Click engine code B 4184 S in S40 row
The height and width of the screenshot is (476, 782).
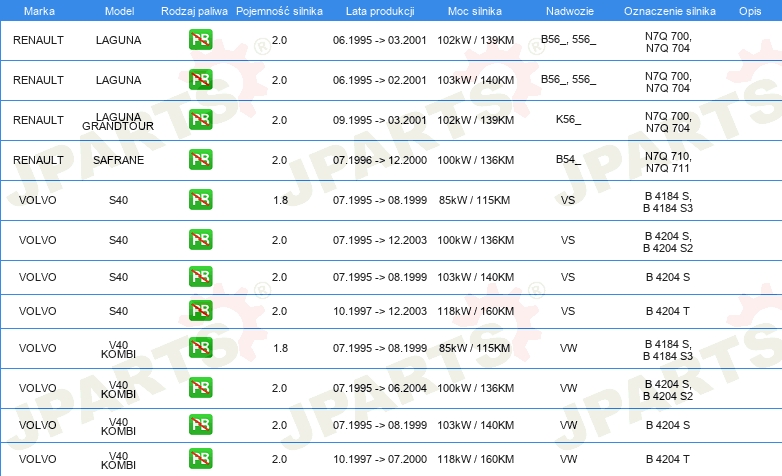click(668, 202)
